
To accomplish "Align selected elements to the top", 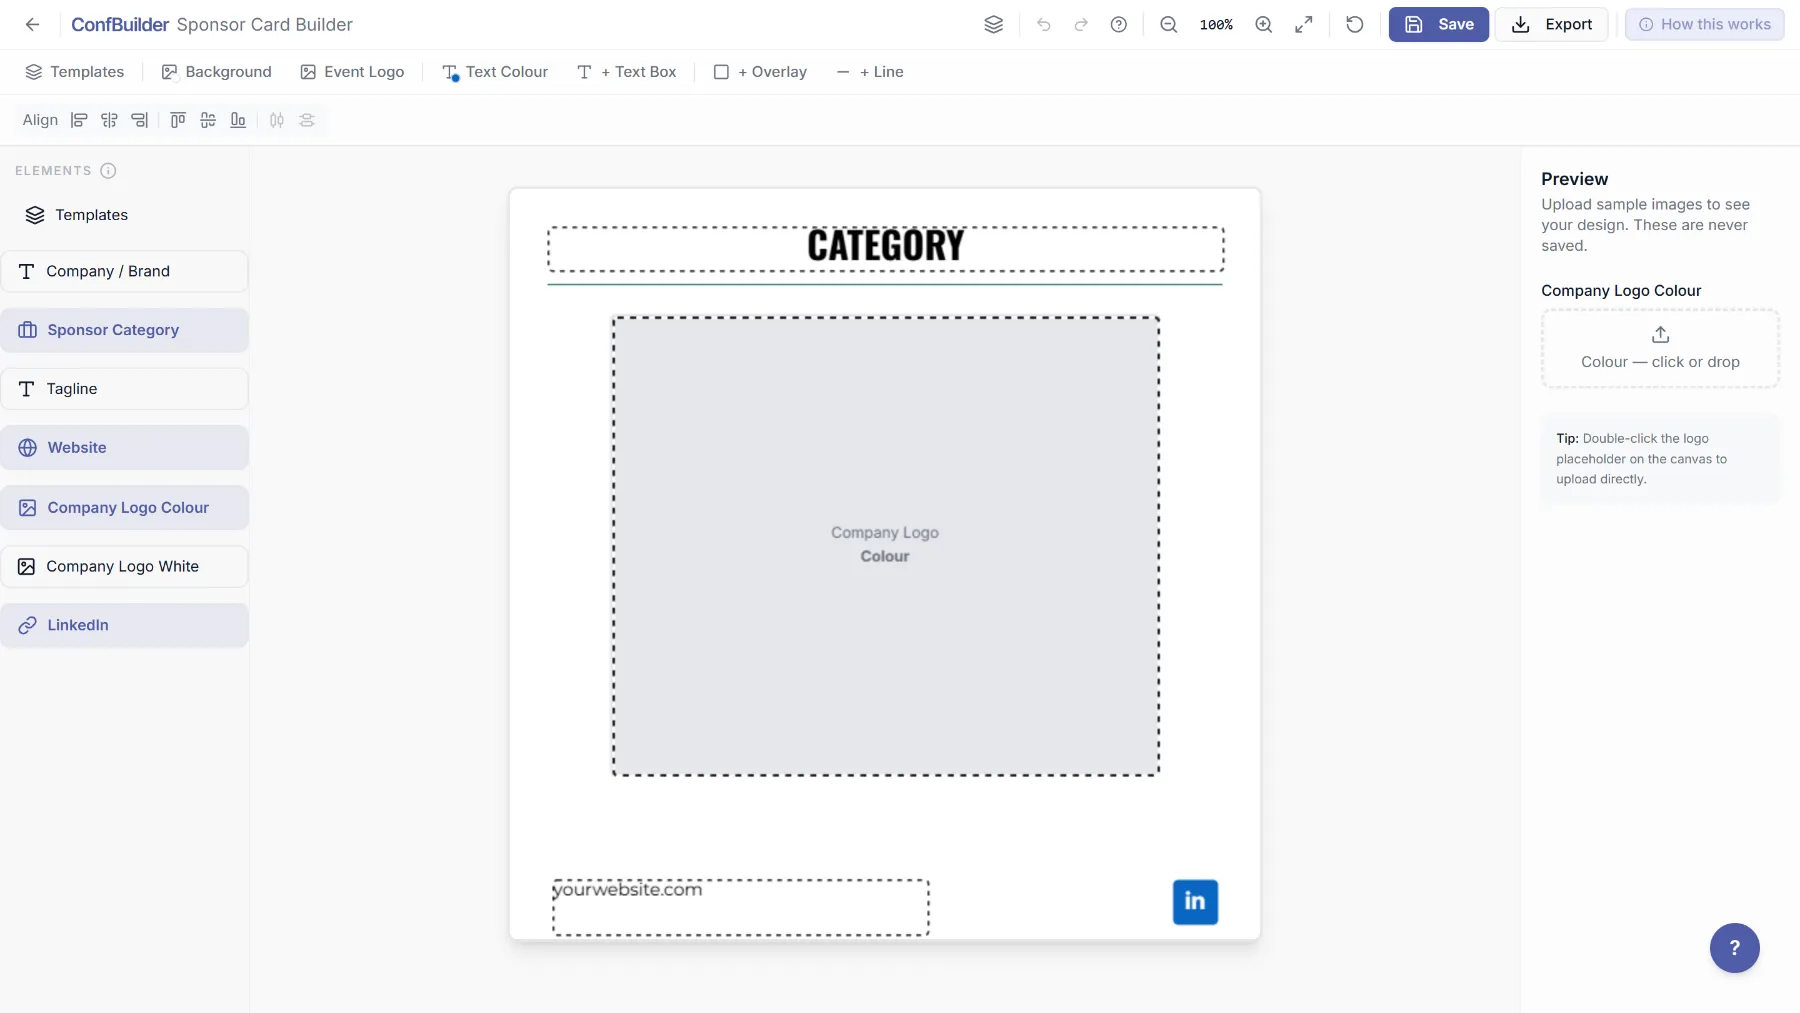I will pos(178,120).
